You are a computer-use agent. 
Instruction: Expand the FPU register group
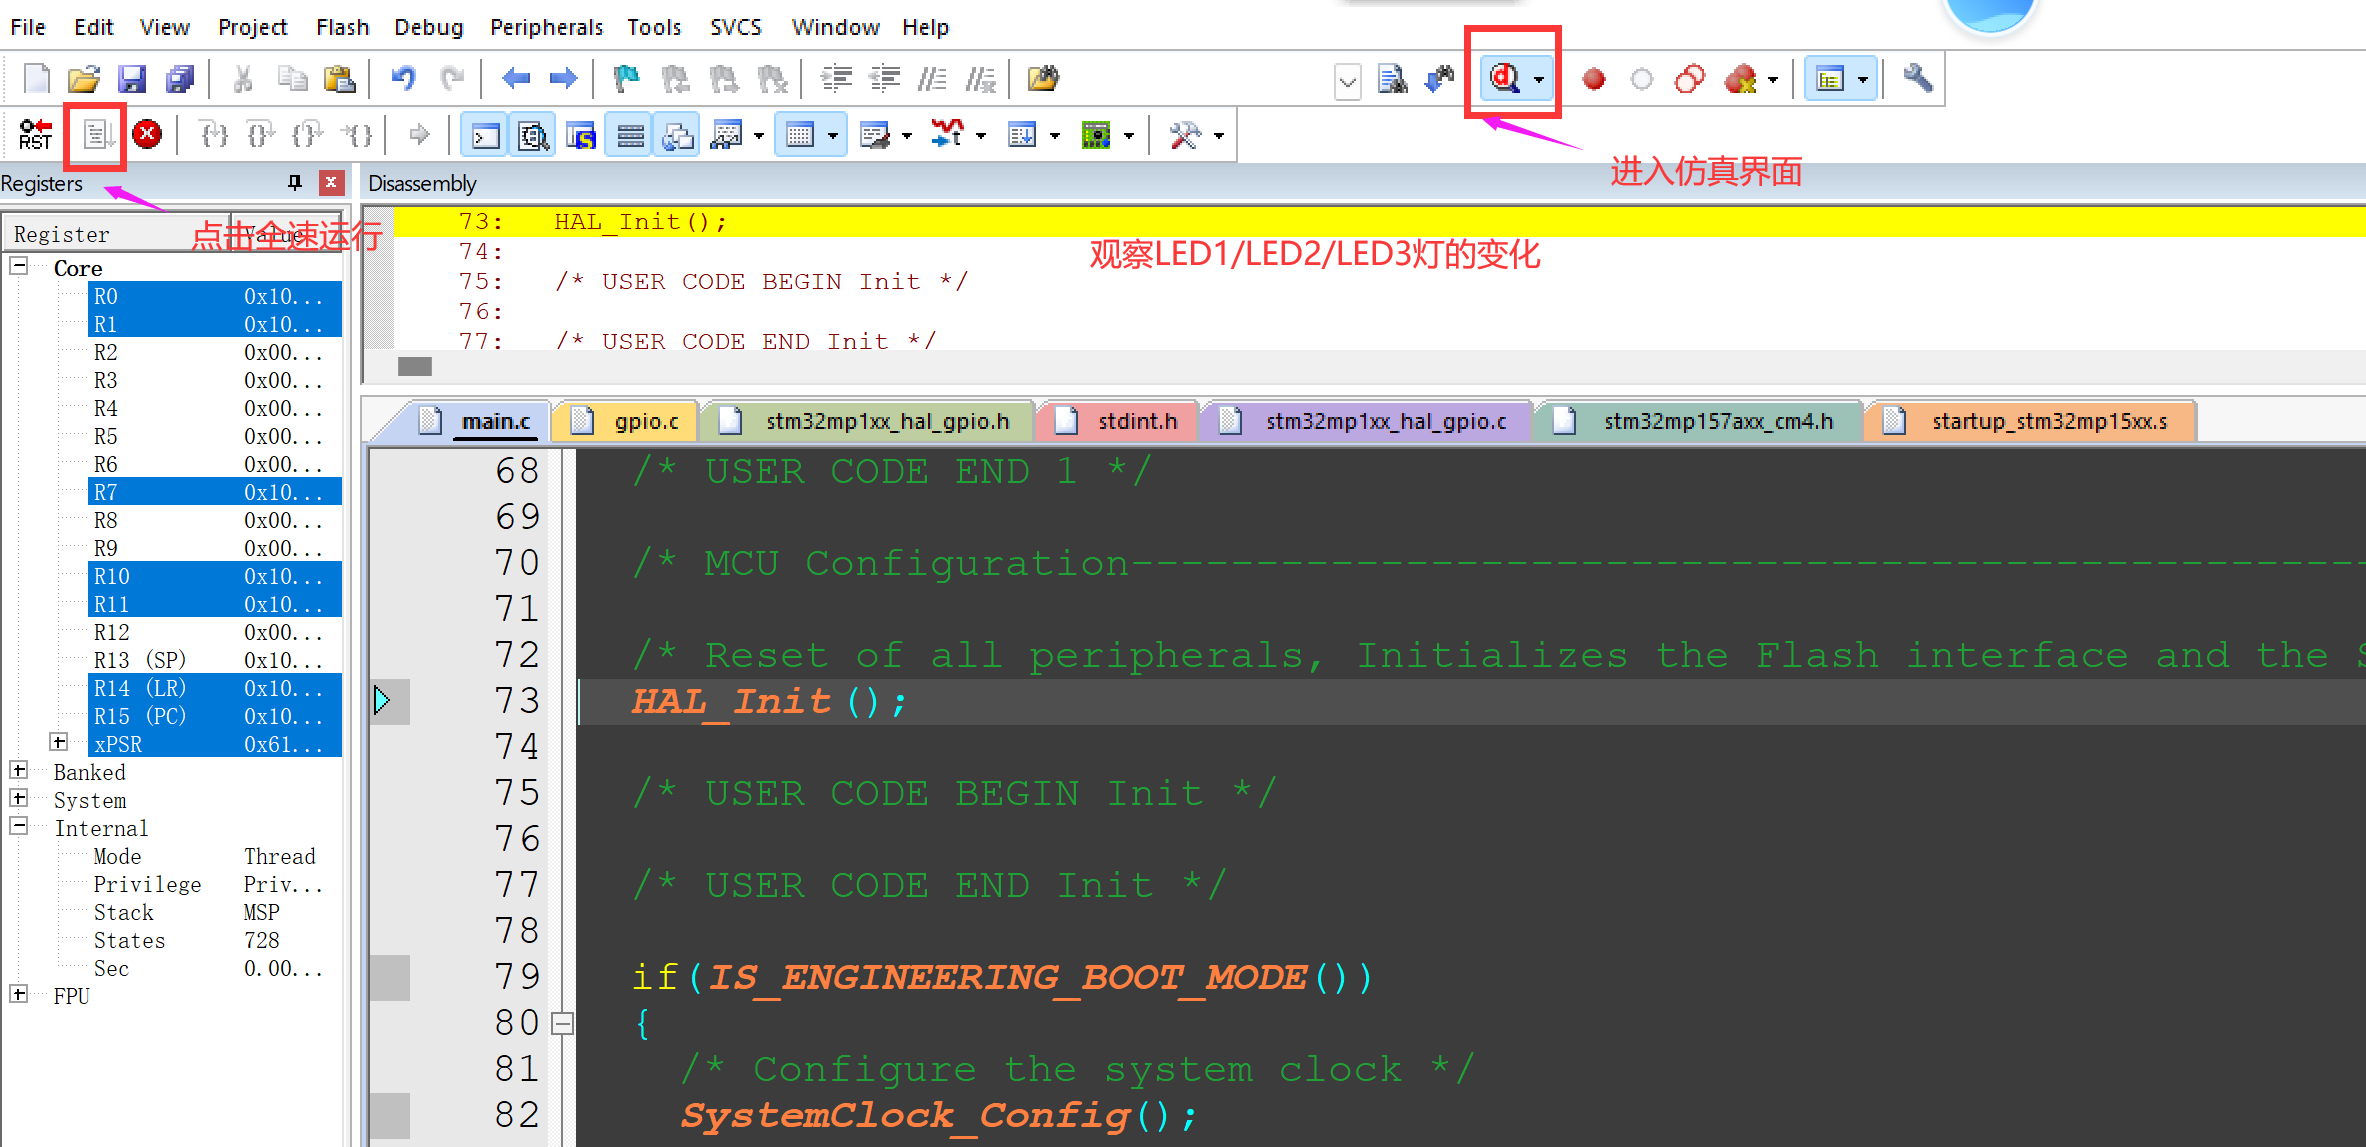point(19,994)
